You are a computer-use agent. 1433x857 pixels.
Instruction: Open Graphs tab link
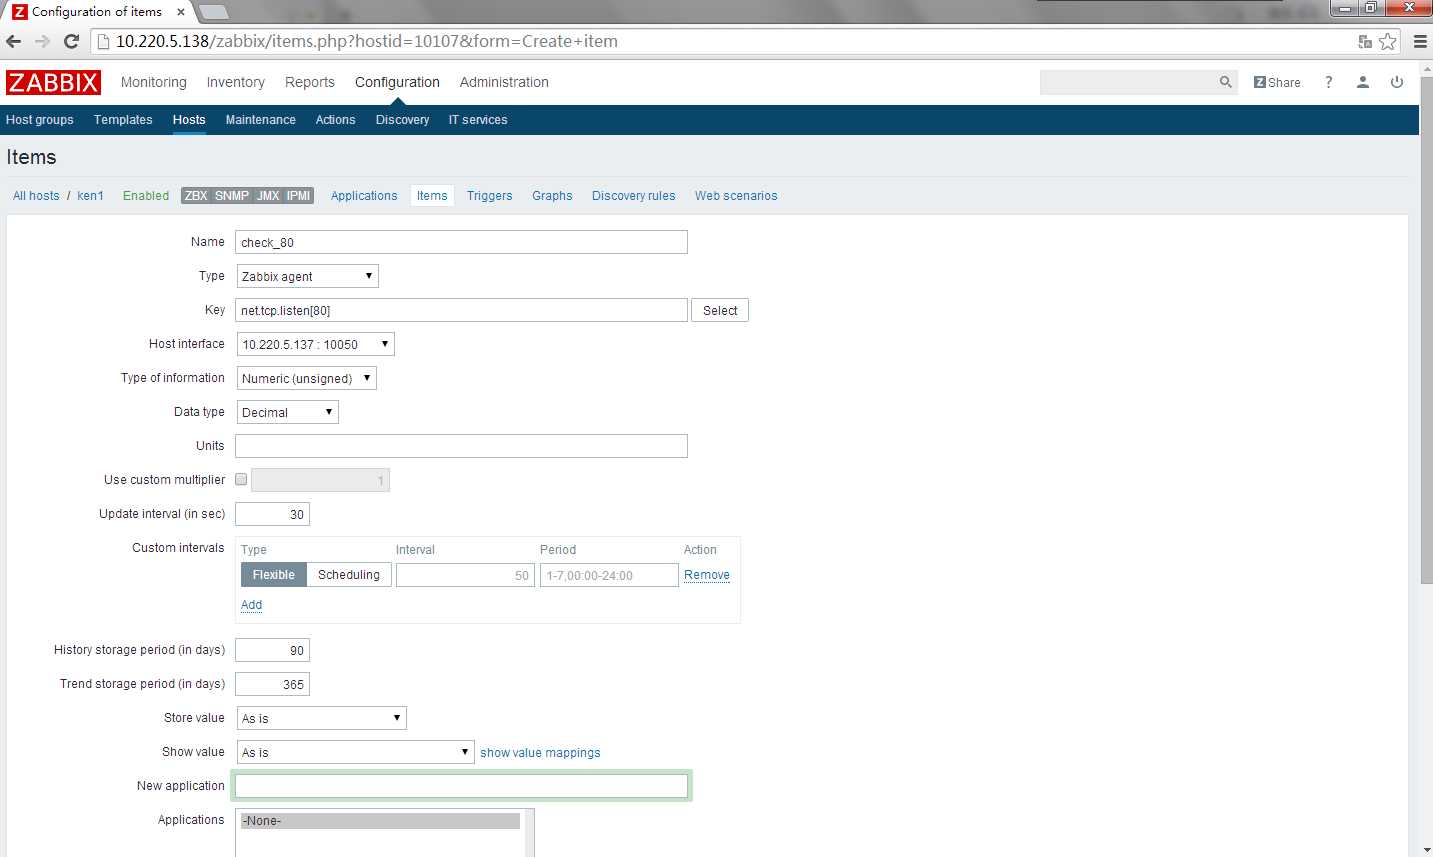tap(552, 196)
